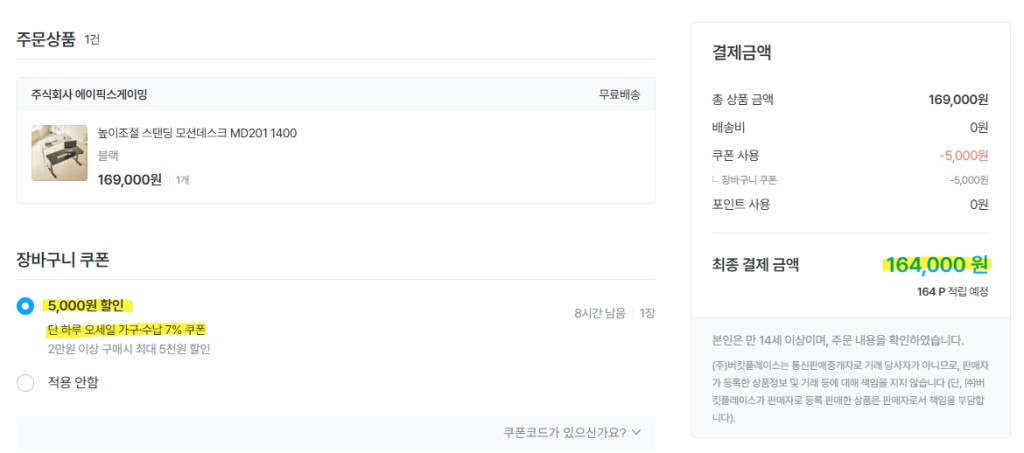Click the chevron next to 쿠폰코드가 있으신가요?
The image size is (1024, 453).
[x=637, y=433]
